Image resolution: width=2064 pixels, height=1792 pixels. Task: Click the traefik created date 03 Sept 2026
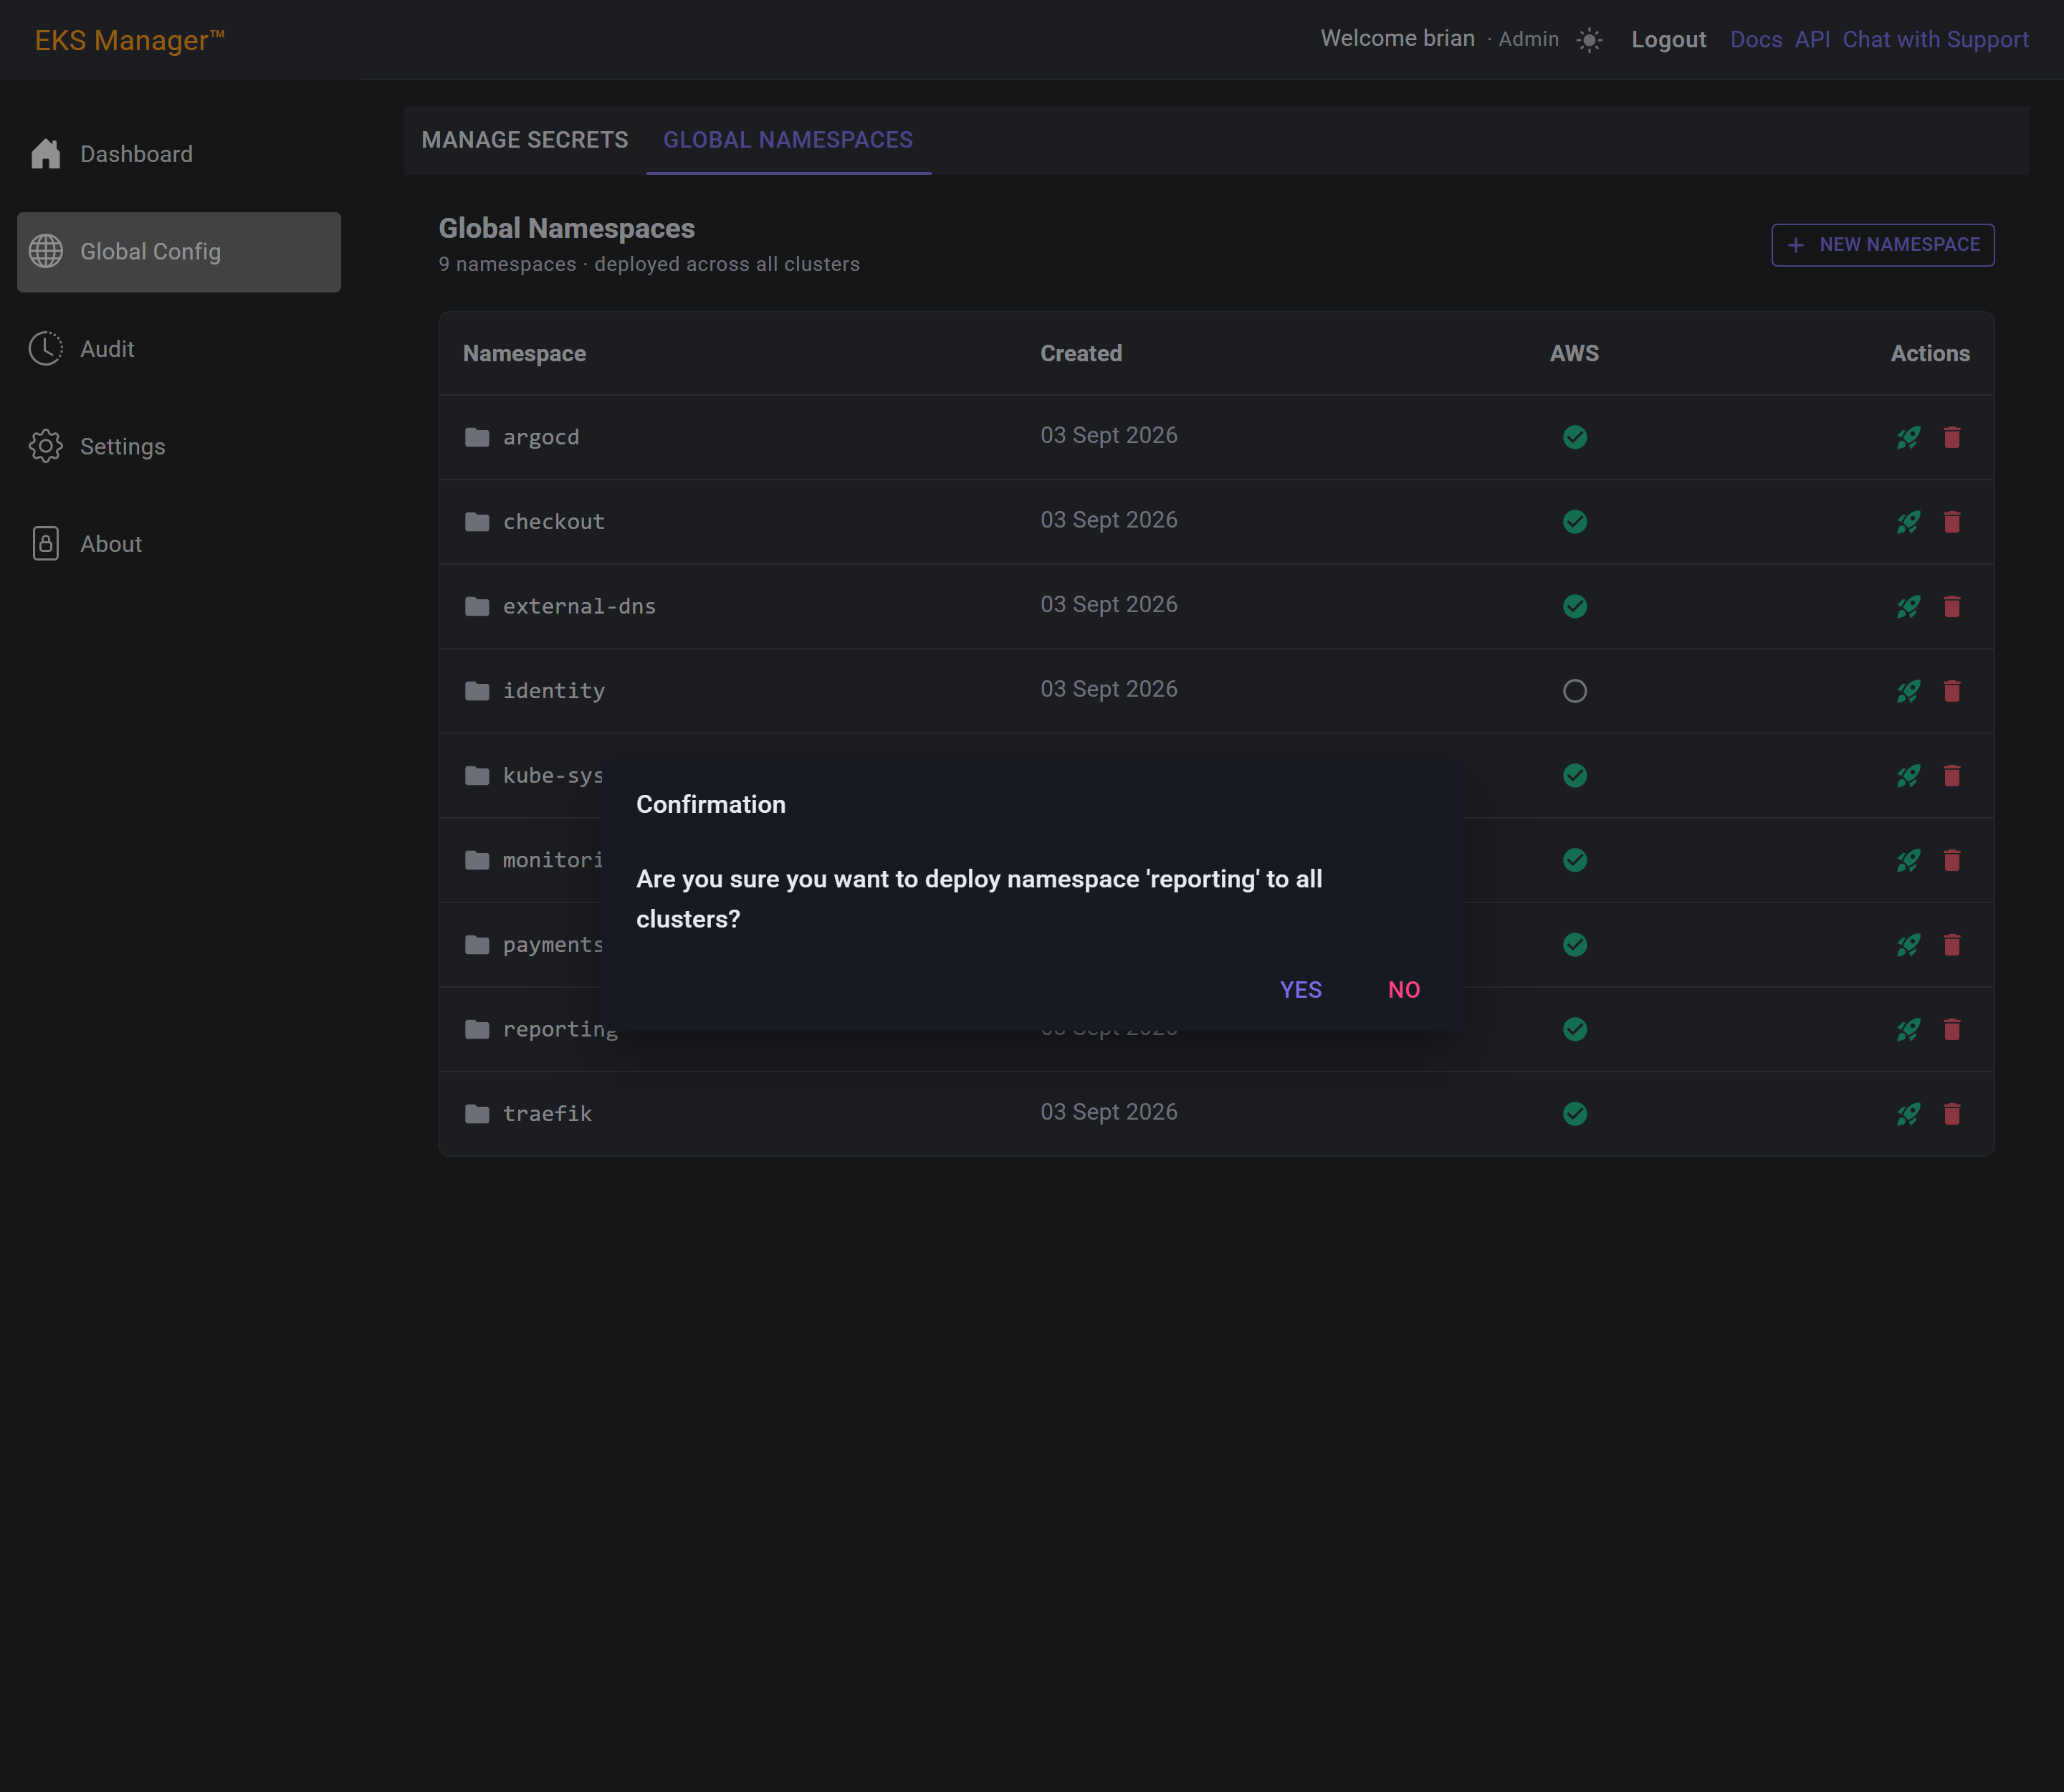point(1108,1112)
